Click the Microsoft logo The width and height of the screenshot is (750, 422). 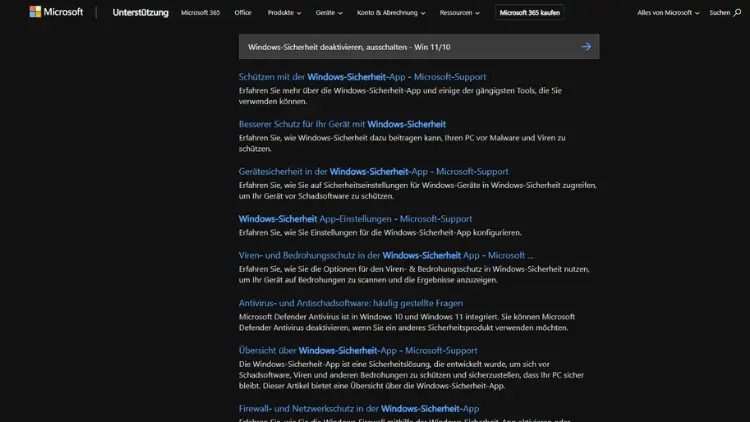point(56,12)
